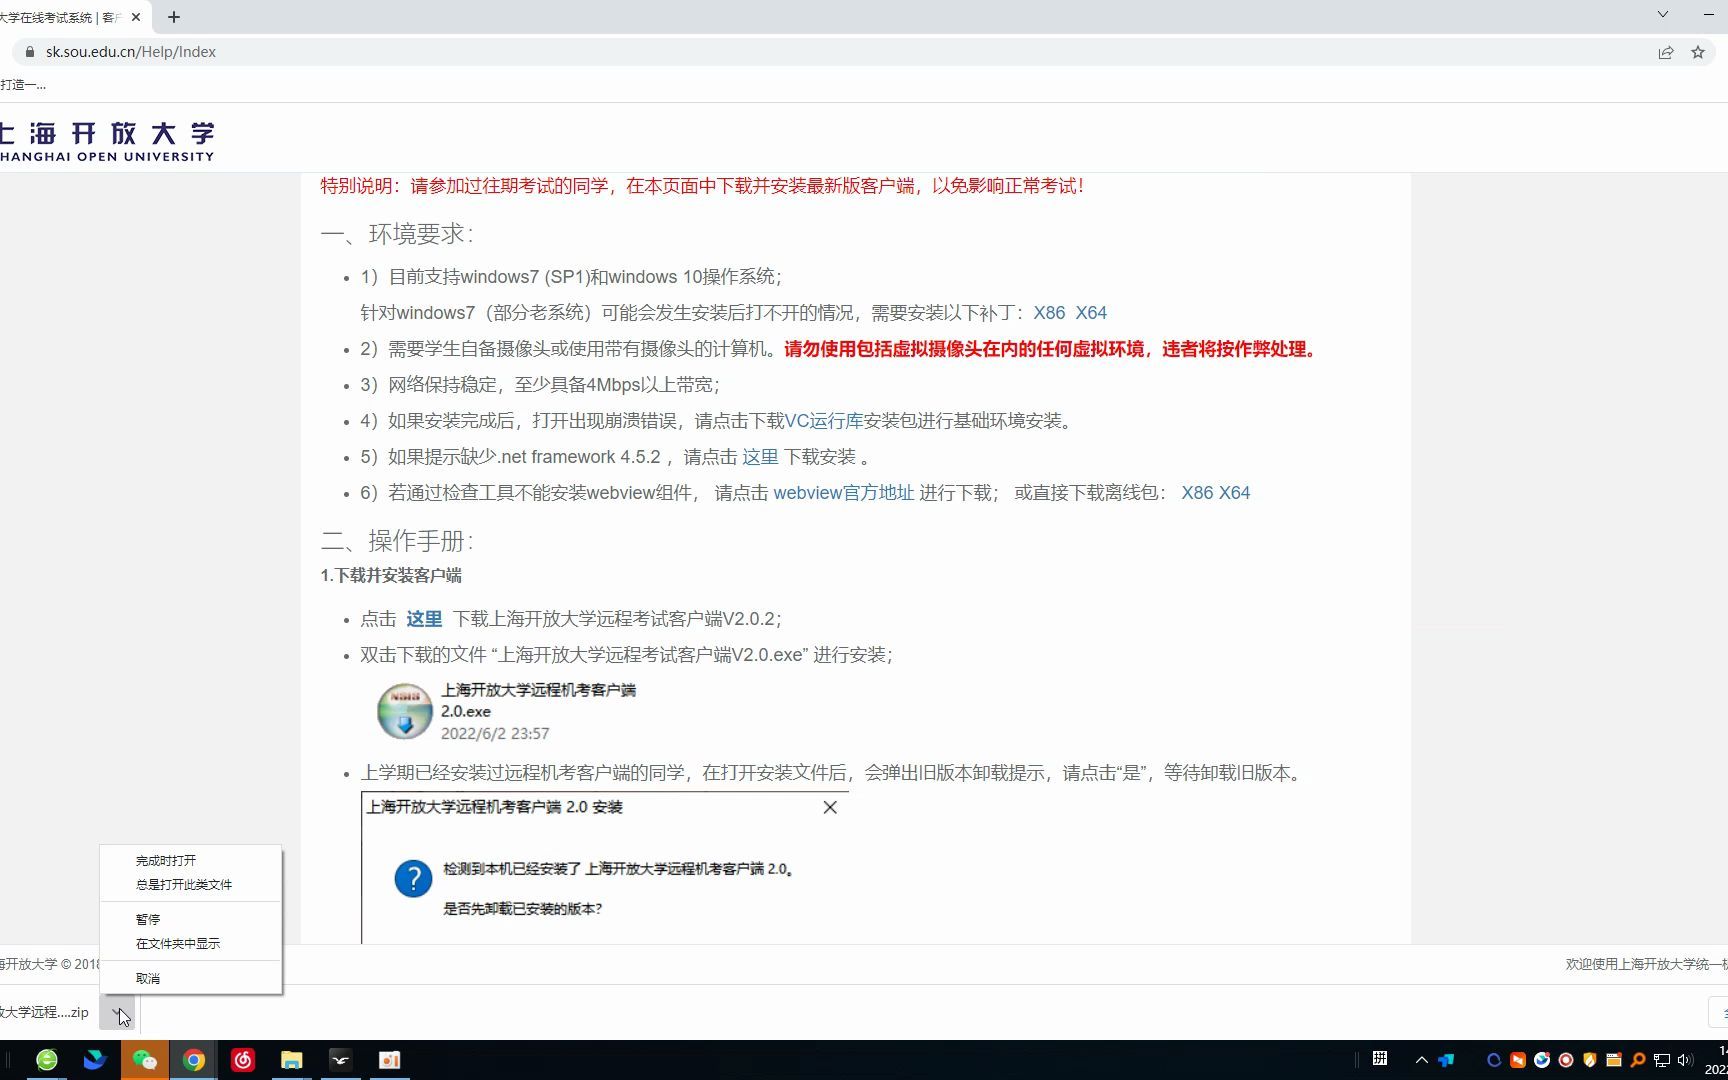Screen dimensions: 1728x1080
Task: Download the X64 Windows 7 patch
Action: [x=1091, y=313]
